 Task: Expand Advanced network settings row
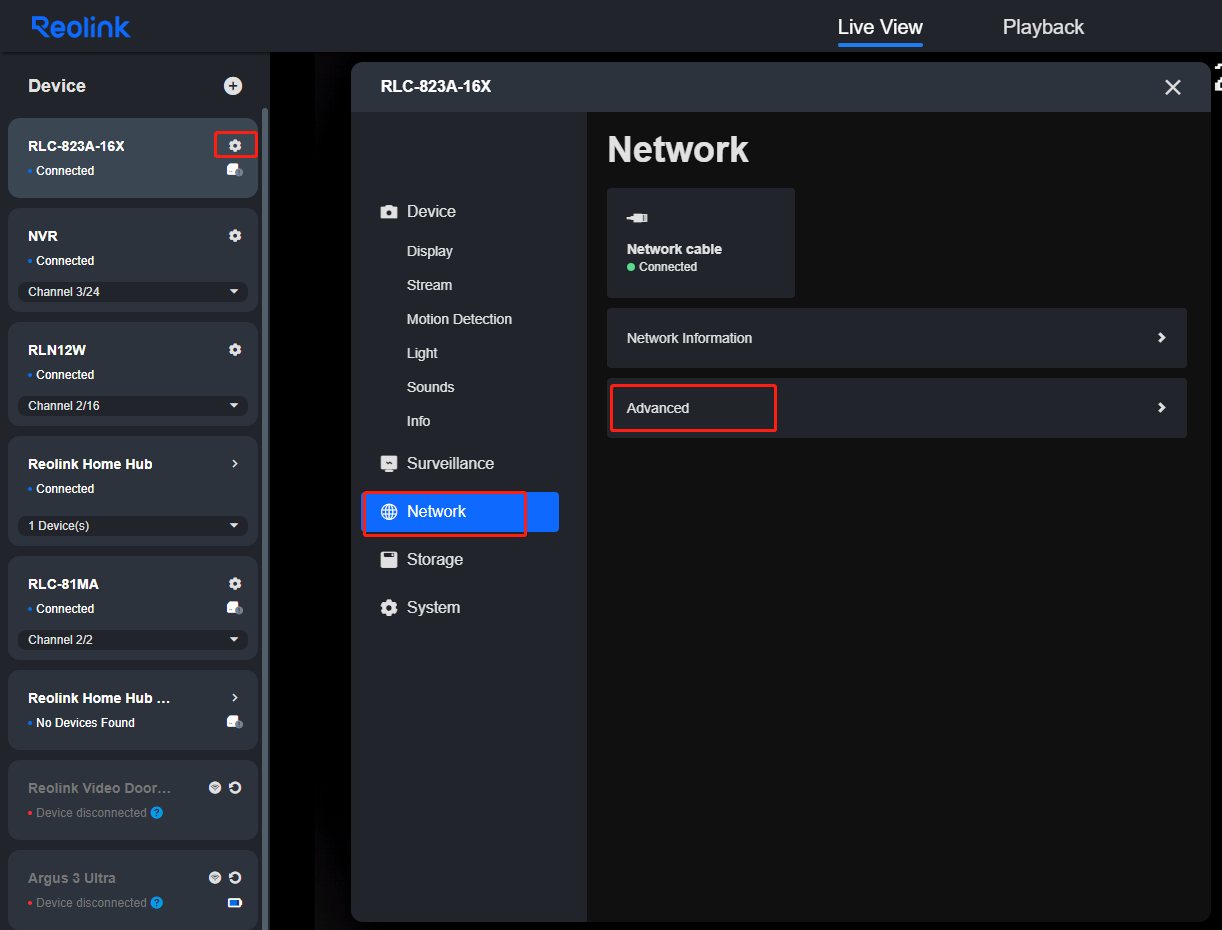(x=897, y=408)
